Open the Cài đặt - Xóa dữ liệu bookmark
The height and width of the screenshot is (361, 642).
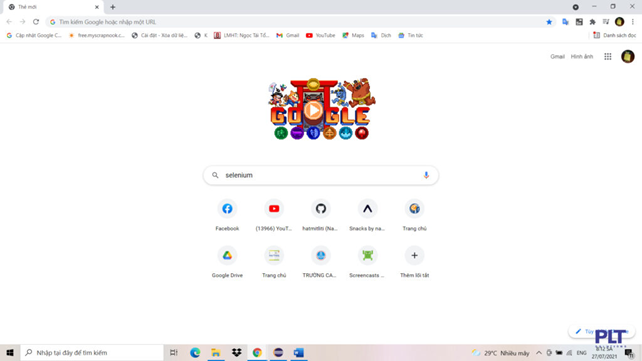(x=159, y=36)
